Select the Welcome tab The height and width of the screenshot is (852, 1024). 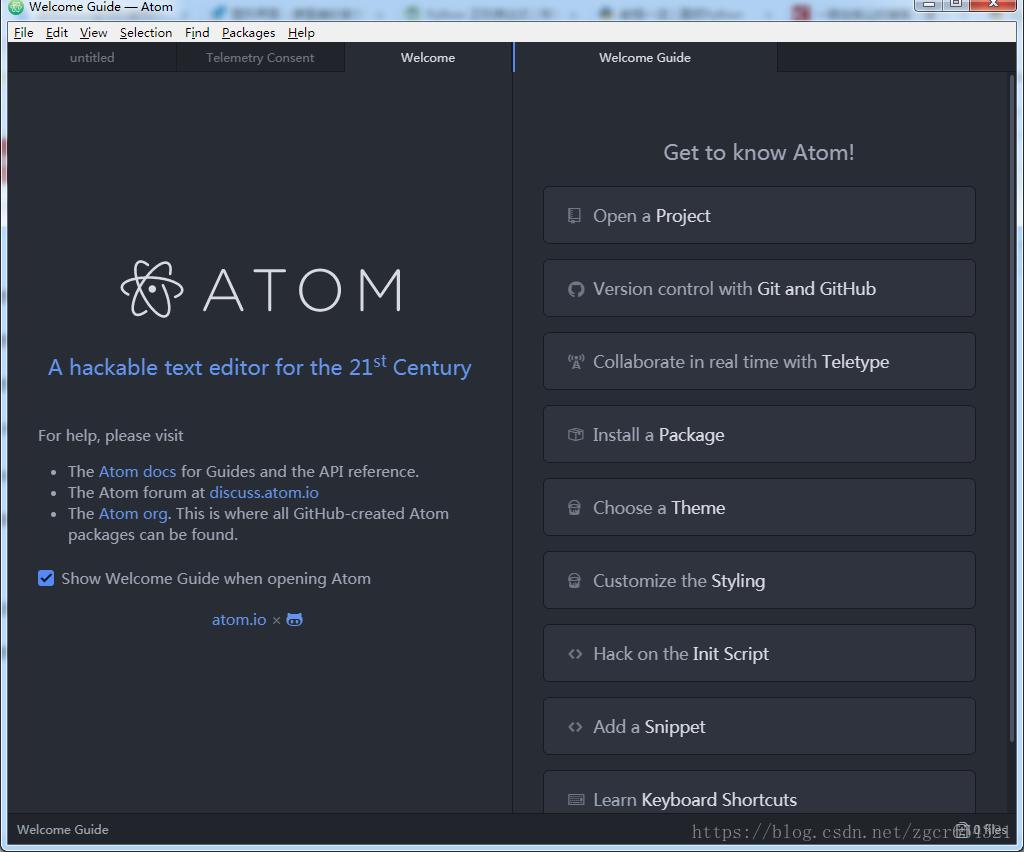tap(428, 57)
